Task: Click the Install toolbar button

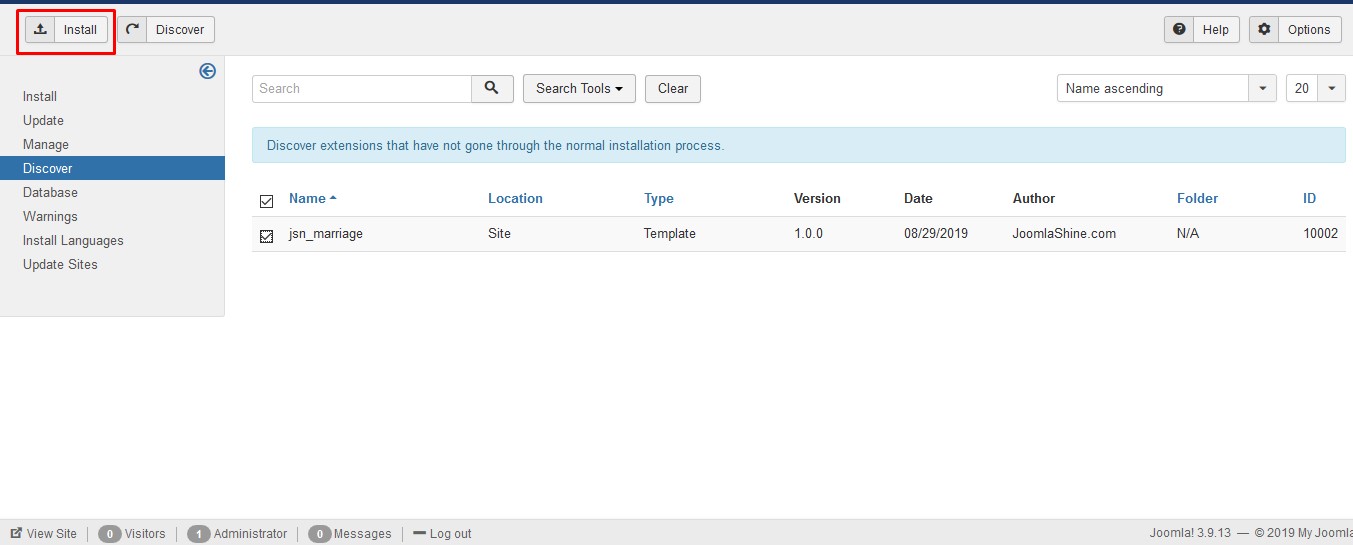Action: (66, 30)
